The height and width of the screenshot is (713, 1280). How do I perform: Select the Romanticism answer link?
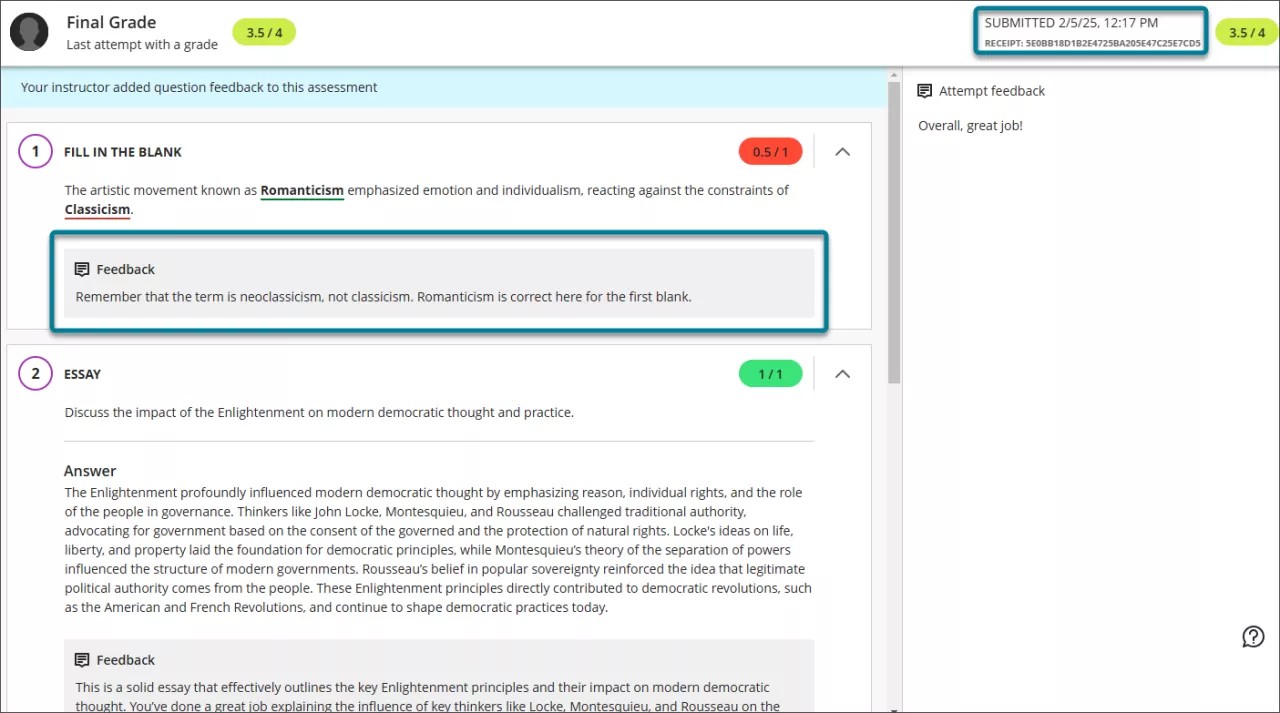tap(302, 190)
